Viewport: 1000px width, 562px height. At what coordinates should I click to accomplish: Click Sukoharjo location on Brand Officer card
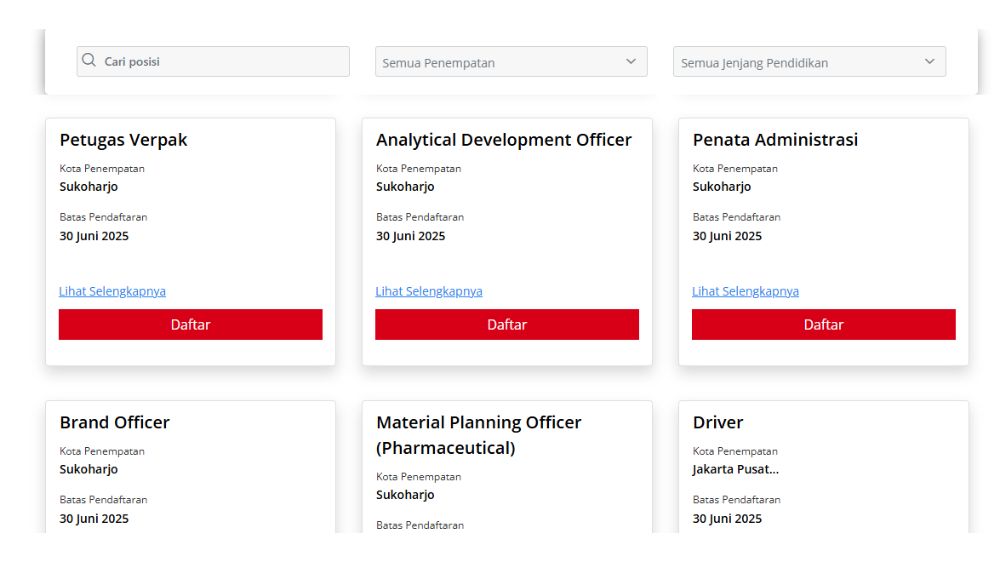pyautogui.click(x=89, y=469)
